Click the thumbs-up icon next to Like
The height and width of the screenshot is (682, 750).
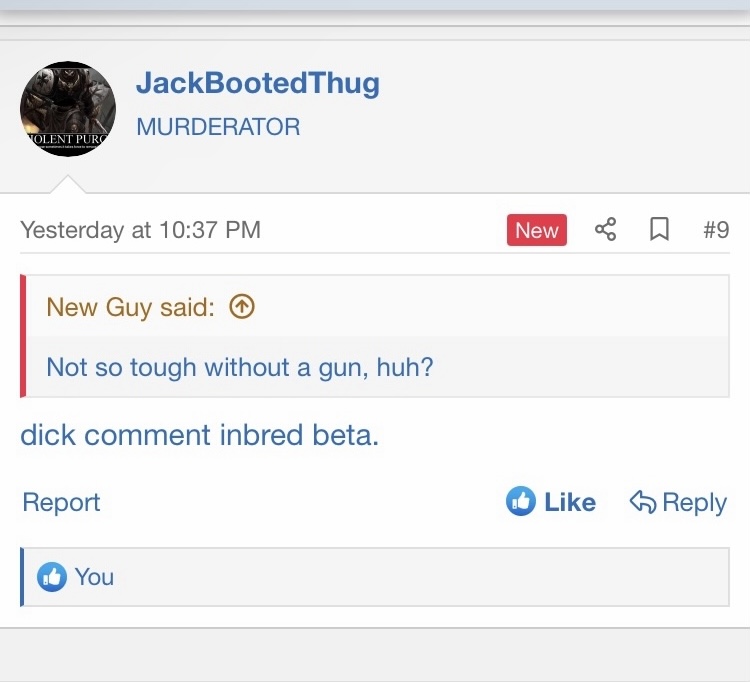pyautogui.click(x=520, y=501)
